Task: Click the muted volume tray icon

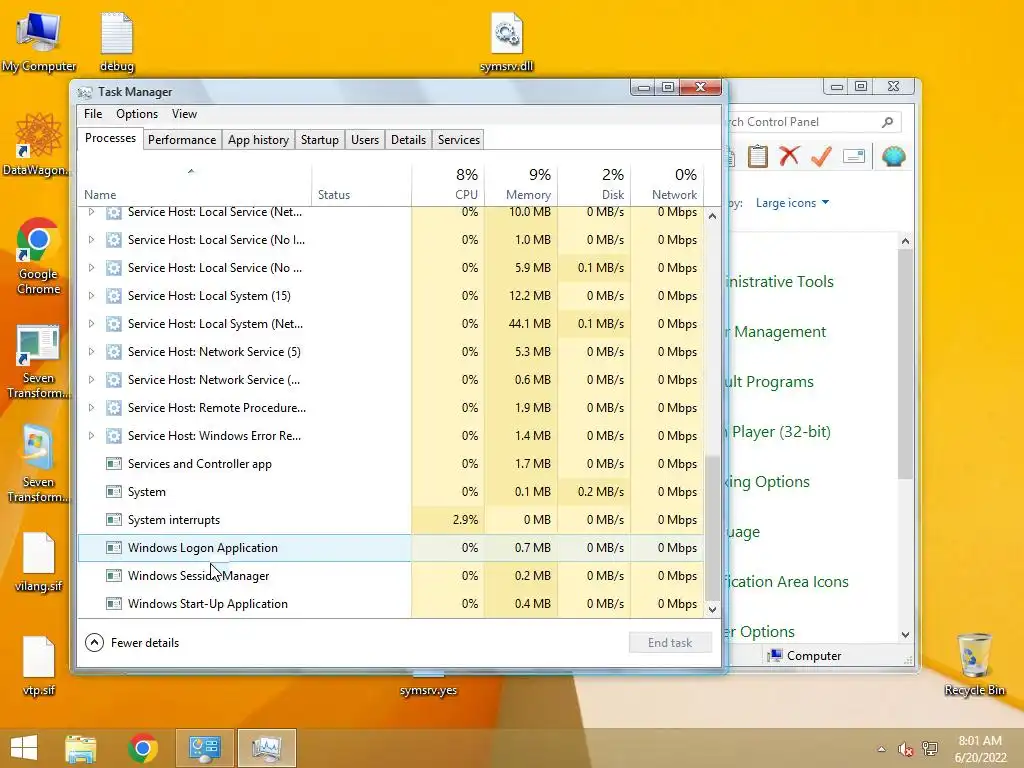Action: (905, 749)
